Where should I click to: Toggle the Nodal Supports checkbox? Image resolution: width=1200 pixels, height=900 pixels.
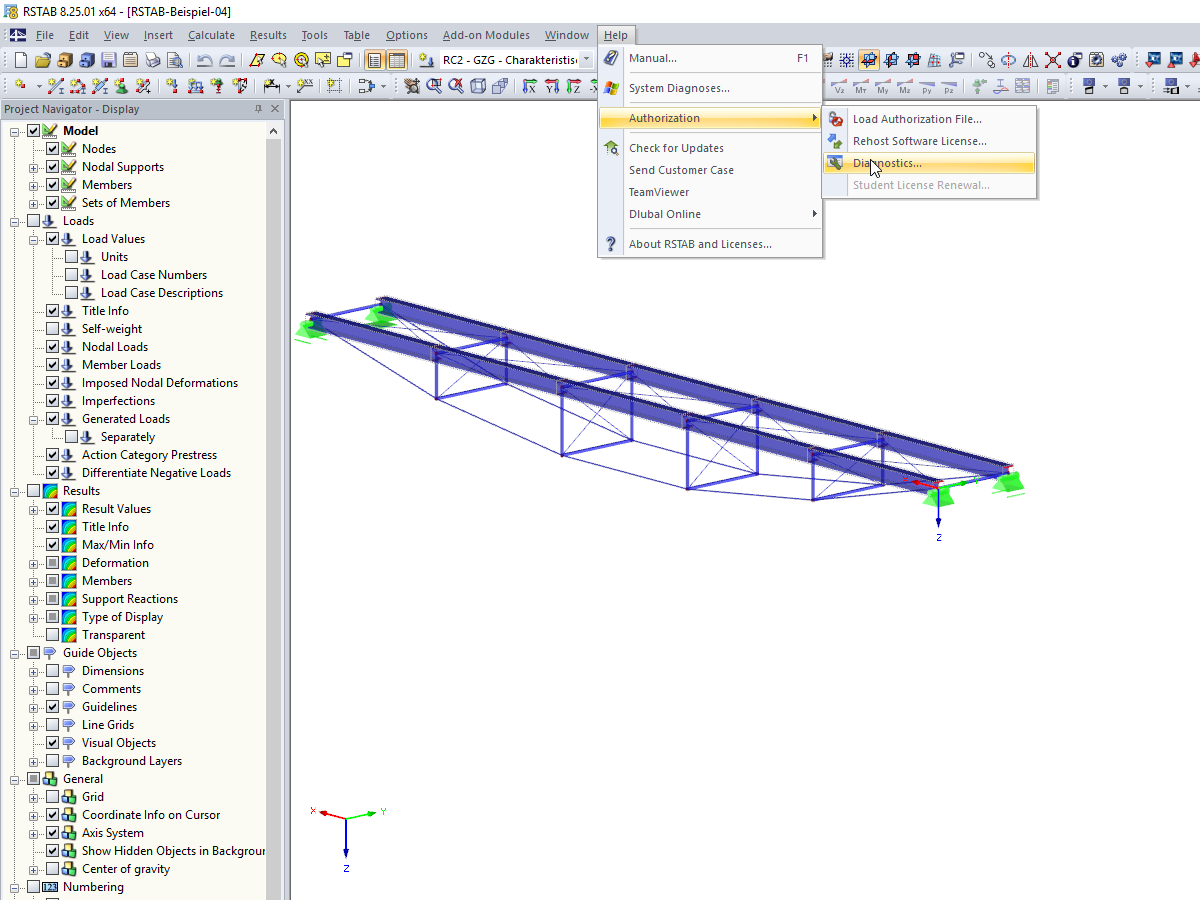click(53, 167)
